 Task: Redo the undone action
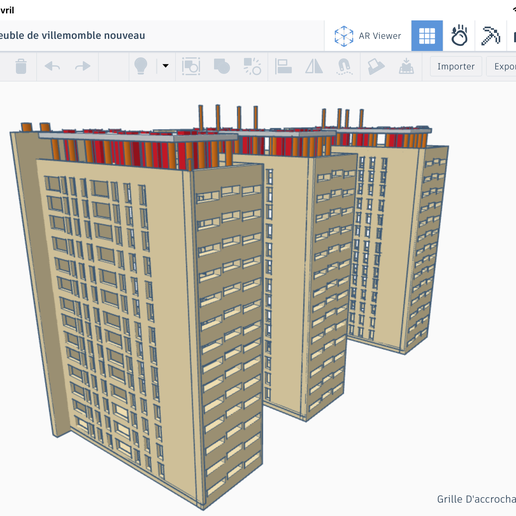pyautogui.click(x=82, y=66)
